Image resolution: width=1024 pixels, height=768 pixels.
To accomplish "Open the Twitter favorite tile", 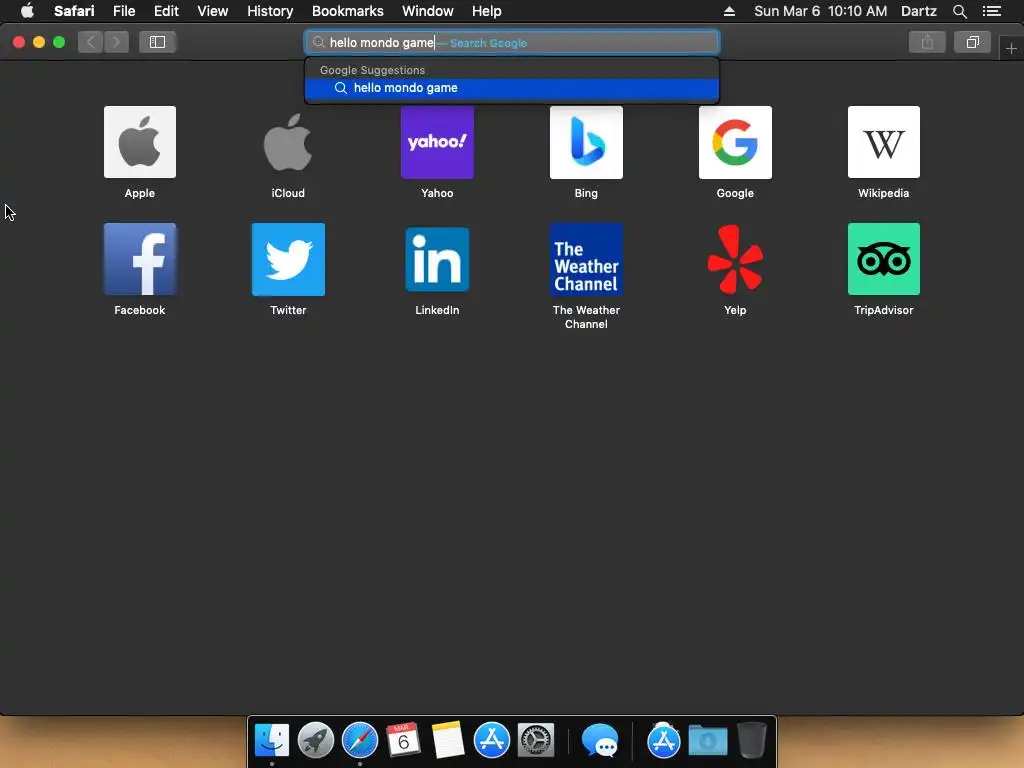I will (288, 259).
